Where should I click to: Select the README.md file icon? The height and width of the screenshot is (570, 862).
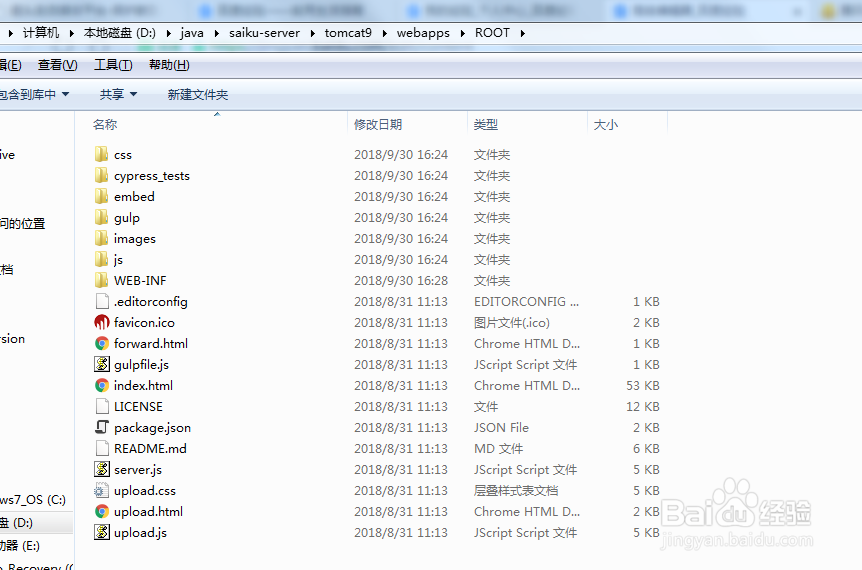tap(102, 449)
